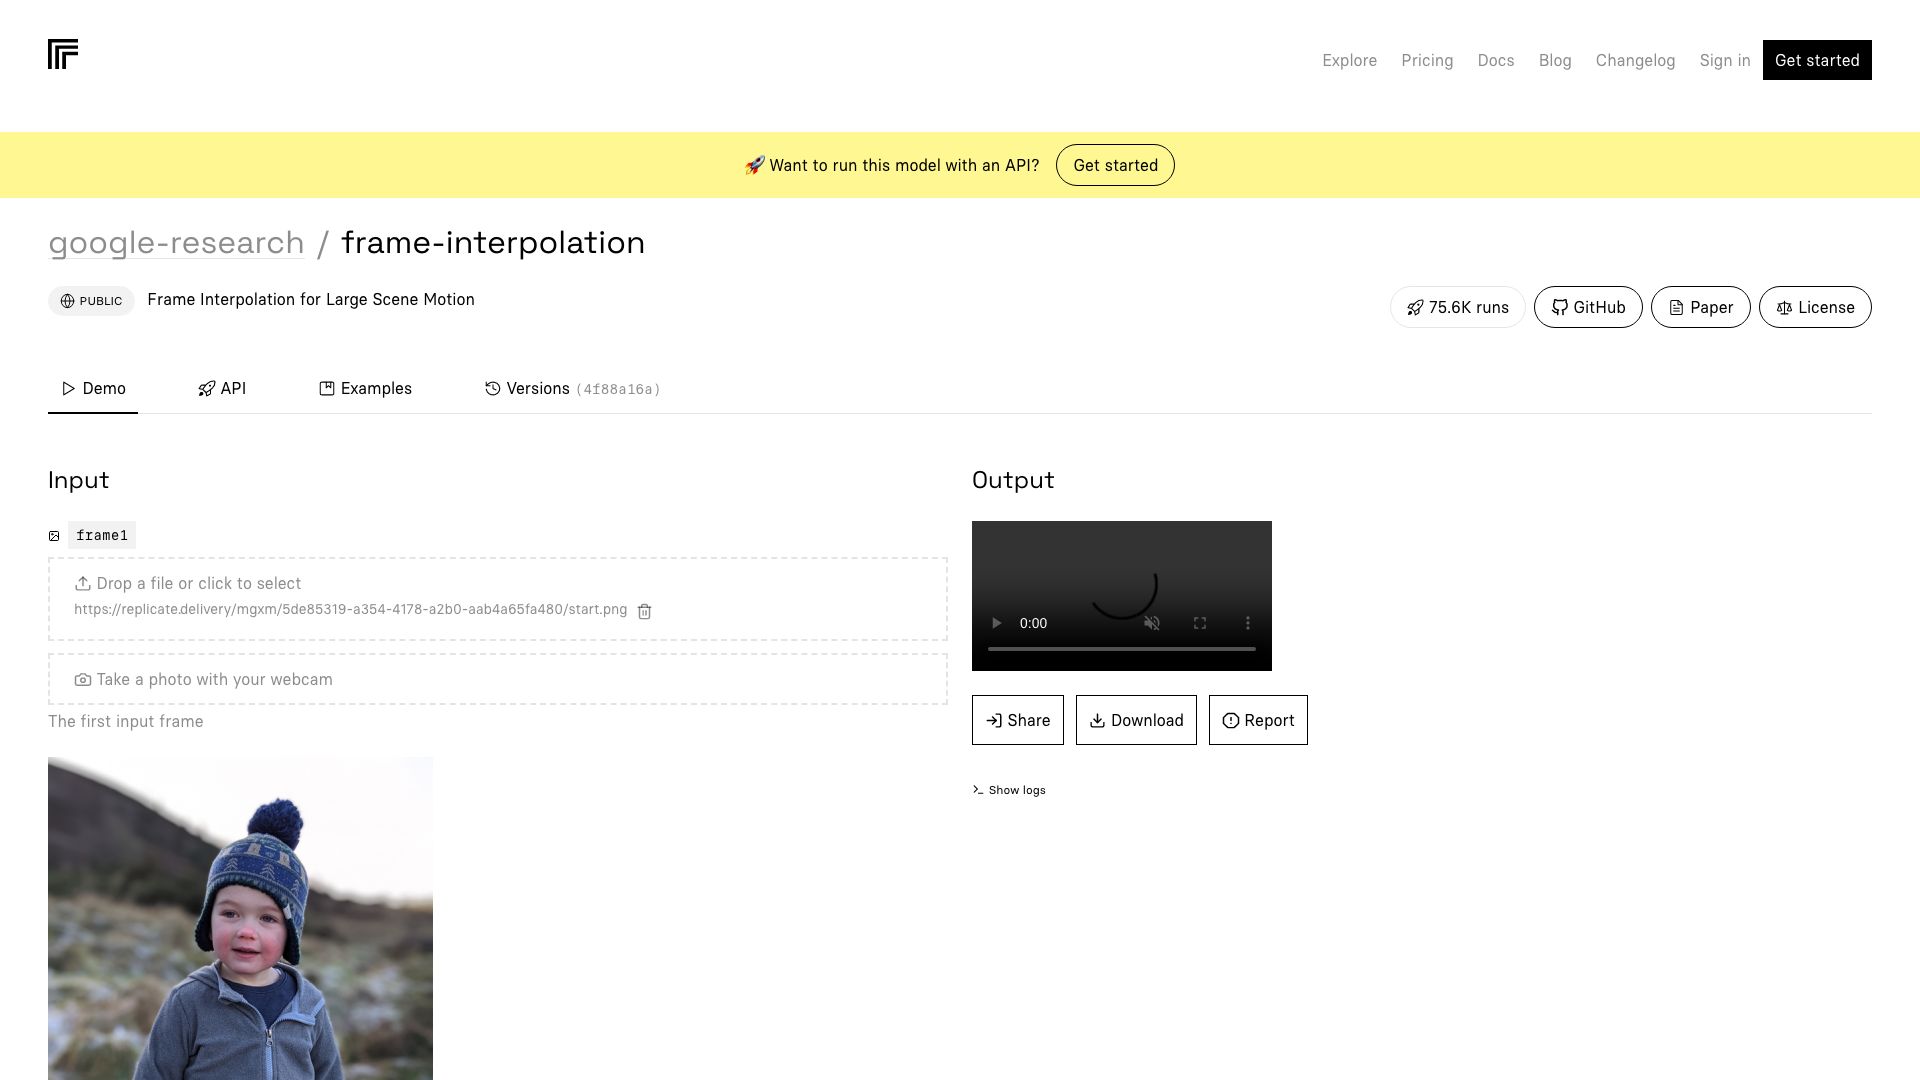Switch to the Demo tab
1920x1080 pixels.
click(x=93, y=388)
